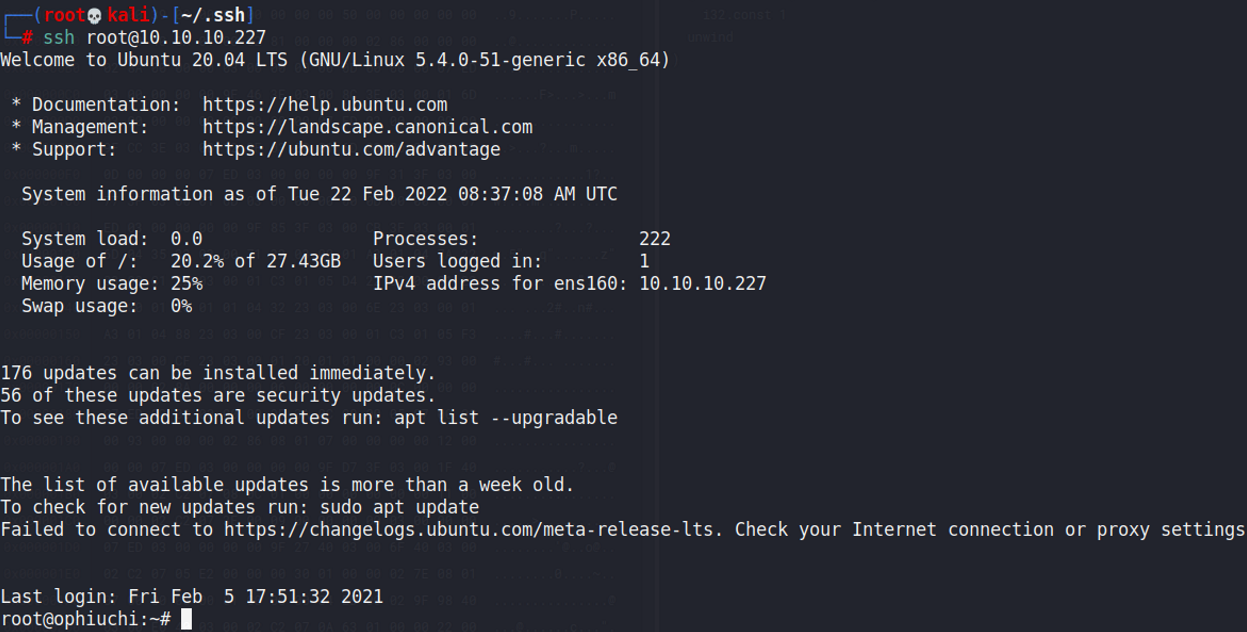Click the red 'kali' hostname in prompt
The width and height of the screenshot is (1247, 632).
click(x=127, y=15)
